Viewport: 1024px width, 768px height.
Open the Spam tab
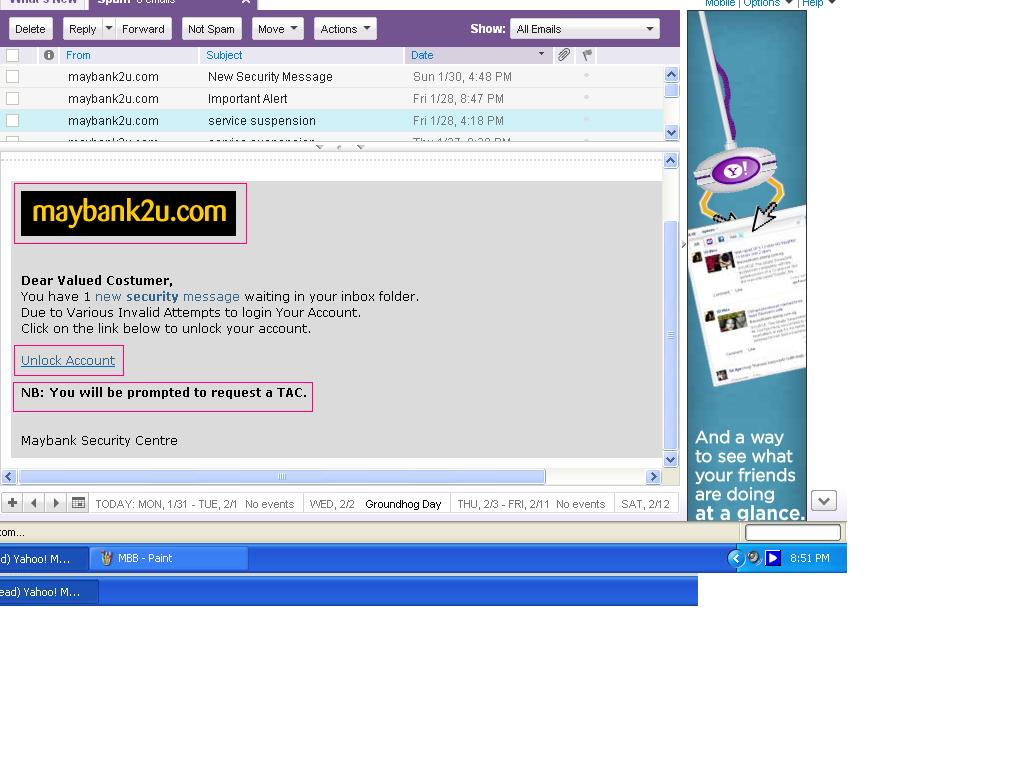pos(136,2)
